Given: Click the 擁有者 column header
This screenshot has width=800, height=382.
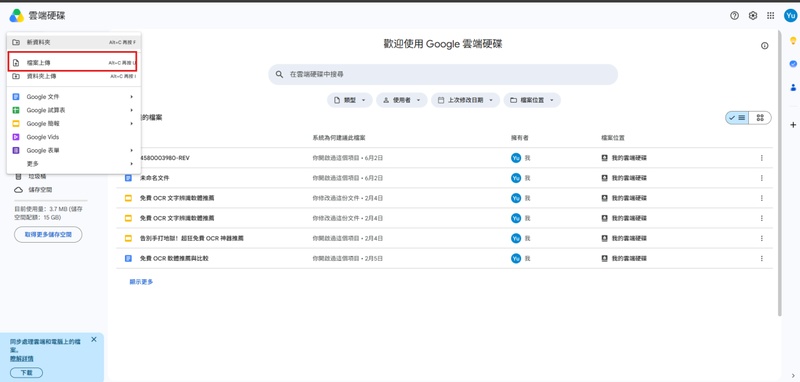Looking at the screenshot, I should click(x=519, y=138).
